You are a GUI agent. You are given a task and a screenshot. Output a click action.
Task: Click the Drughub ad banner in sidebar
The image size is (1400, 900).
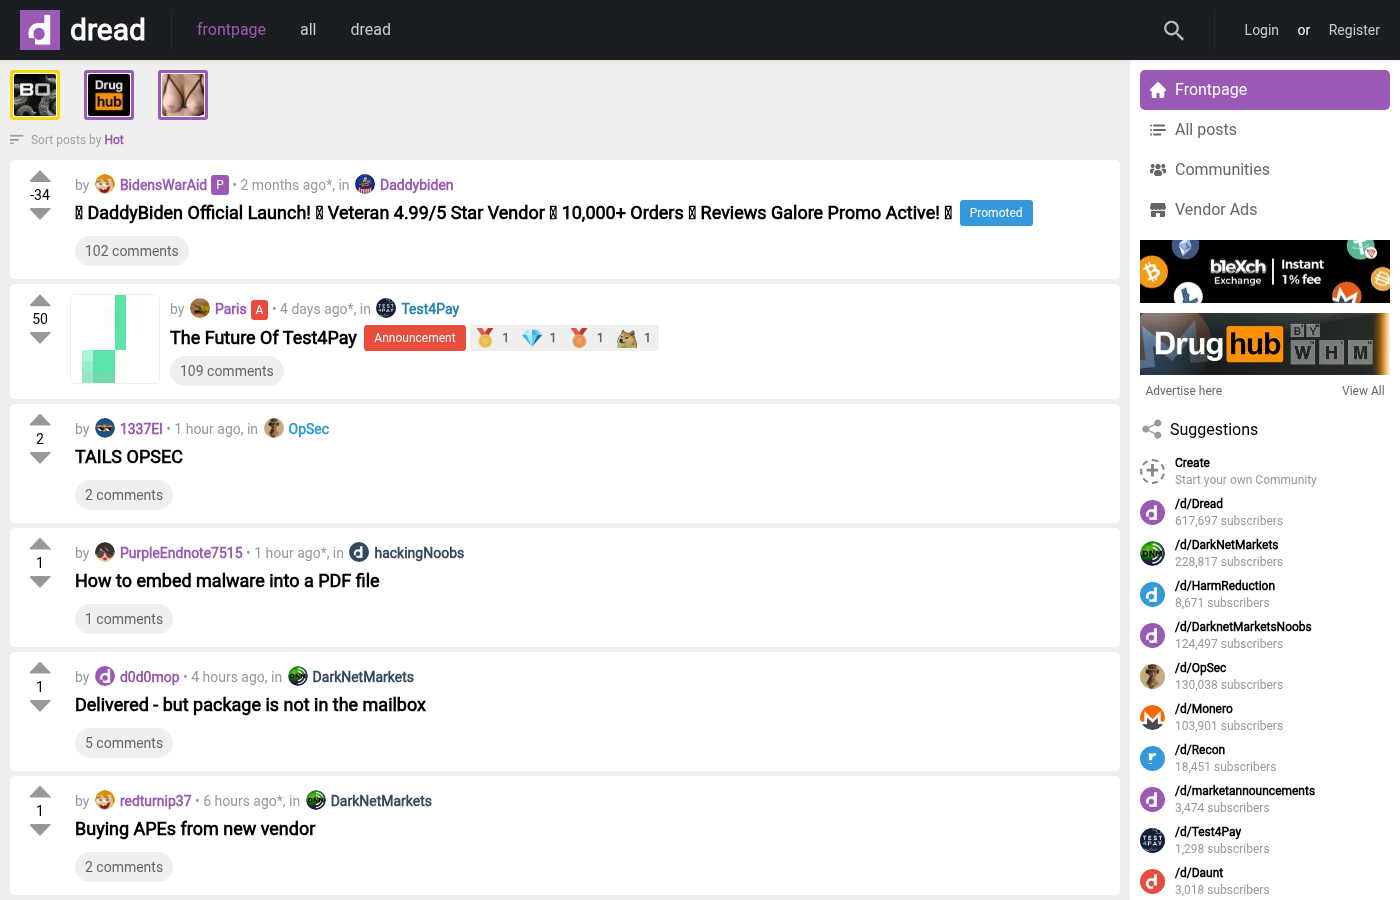tap(1265, 344)
